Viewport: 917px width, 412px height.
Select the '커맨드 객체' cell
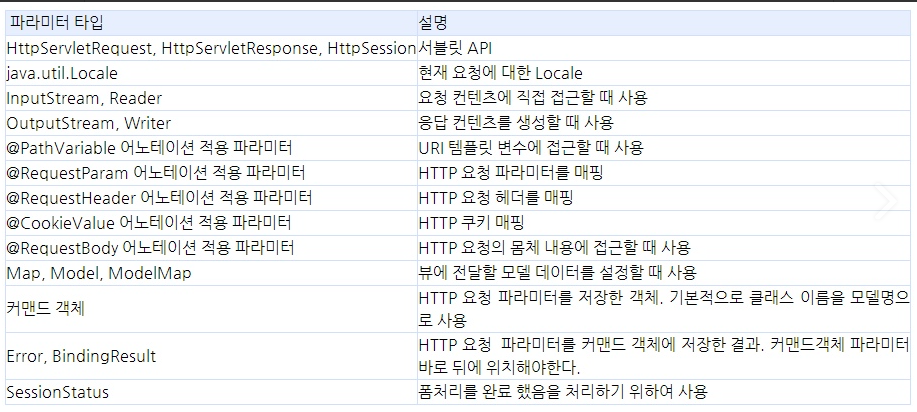211,309
